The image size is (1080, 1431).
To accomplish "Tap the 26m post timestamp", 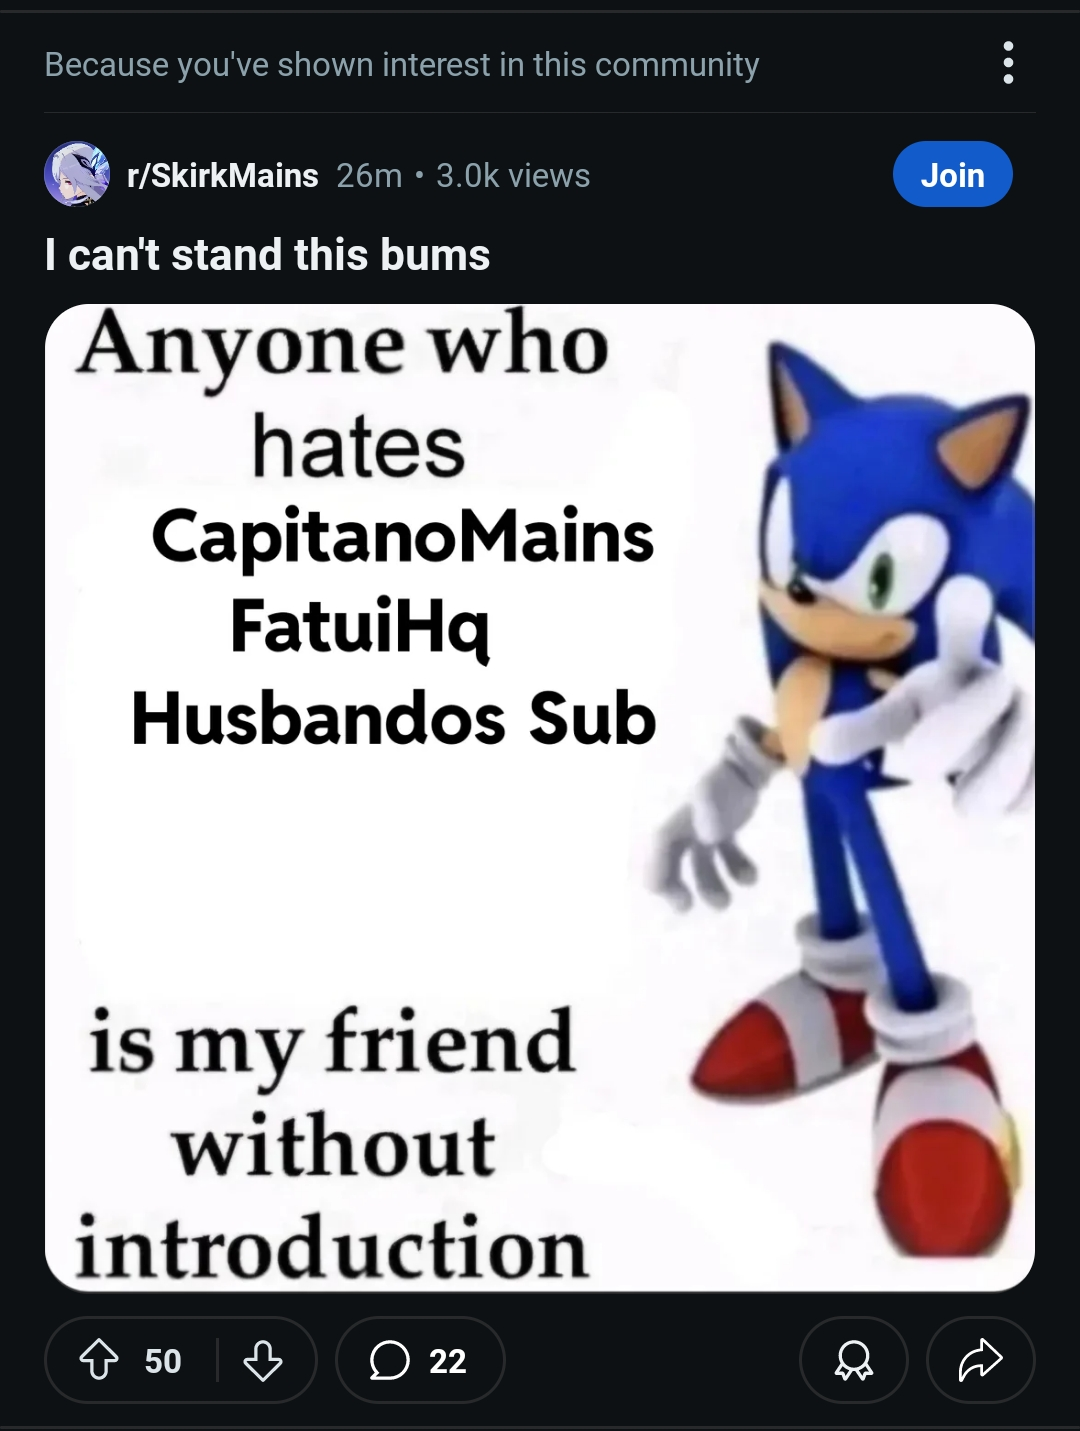I will coord(369,175).
